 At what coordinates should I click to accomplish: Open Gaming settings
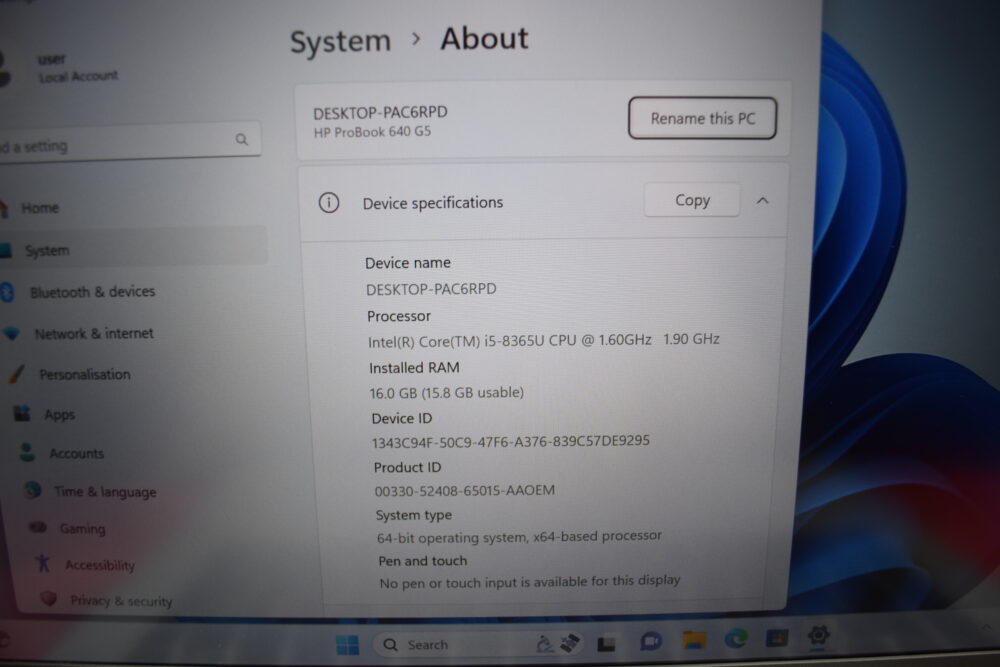click(82, 529)
